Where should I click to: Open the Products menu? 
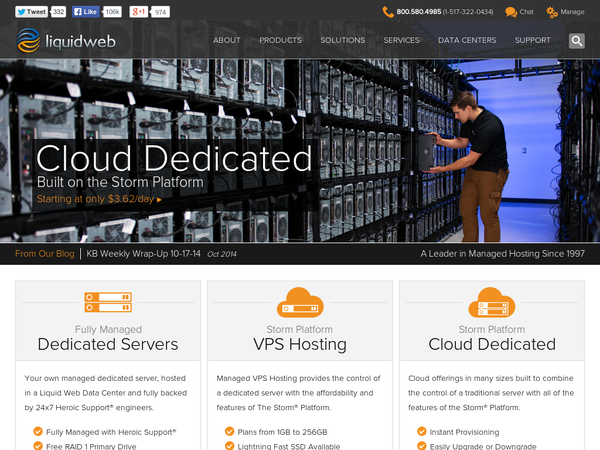280,40
